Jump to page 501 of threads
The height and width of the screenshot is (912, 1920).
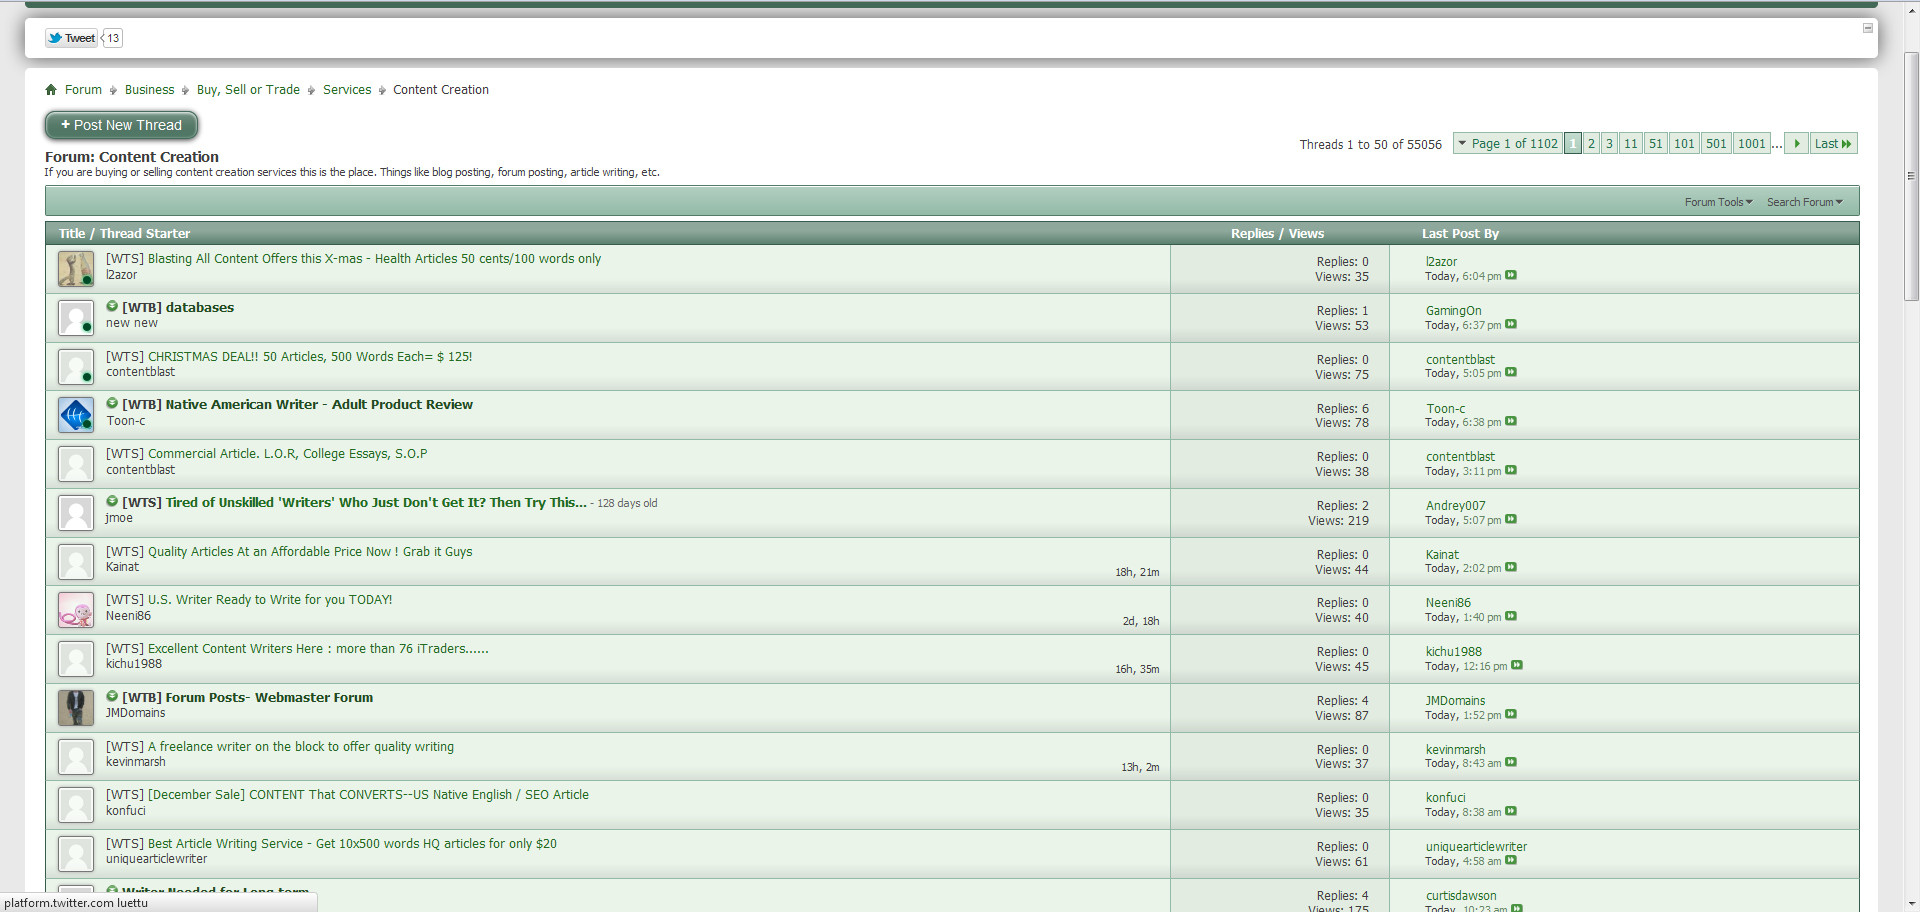click(x=1716, y=143)
